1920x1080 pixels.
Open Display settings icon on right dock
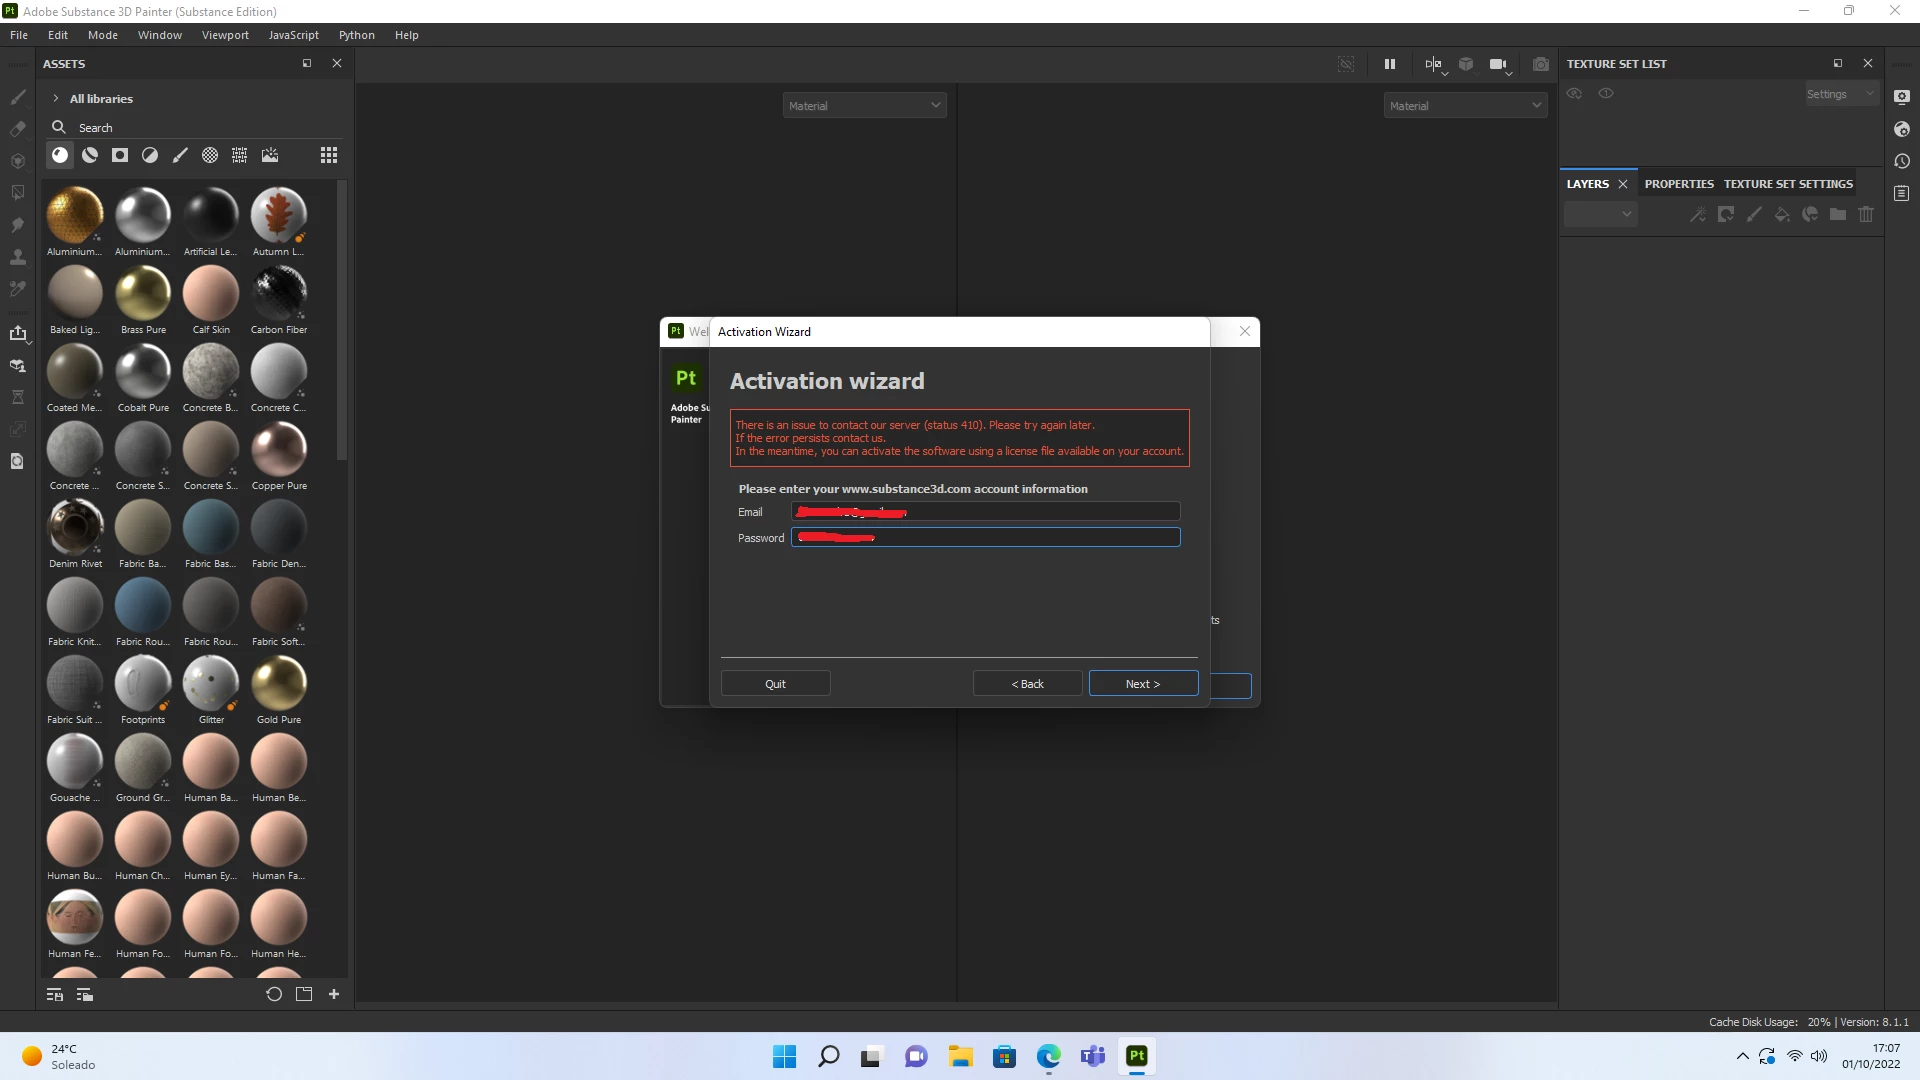click(x=1902, y=97)
